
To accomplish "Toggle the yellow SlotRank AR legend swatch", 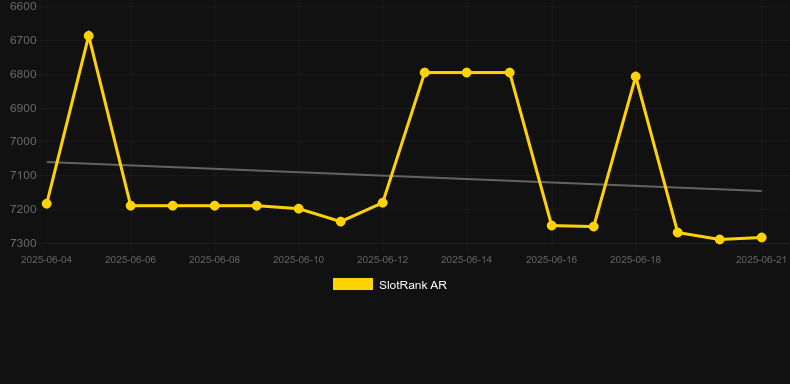I will pyautogui.click(x=353, y=284).
